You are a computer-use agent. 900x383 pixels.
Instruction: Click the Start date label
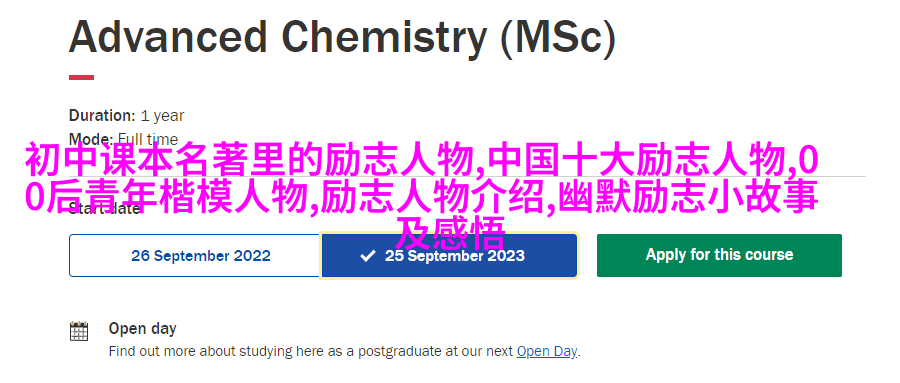[104, 209]
